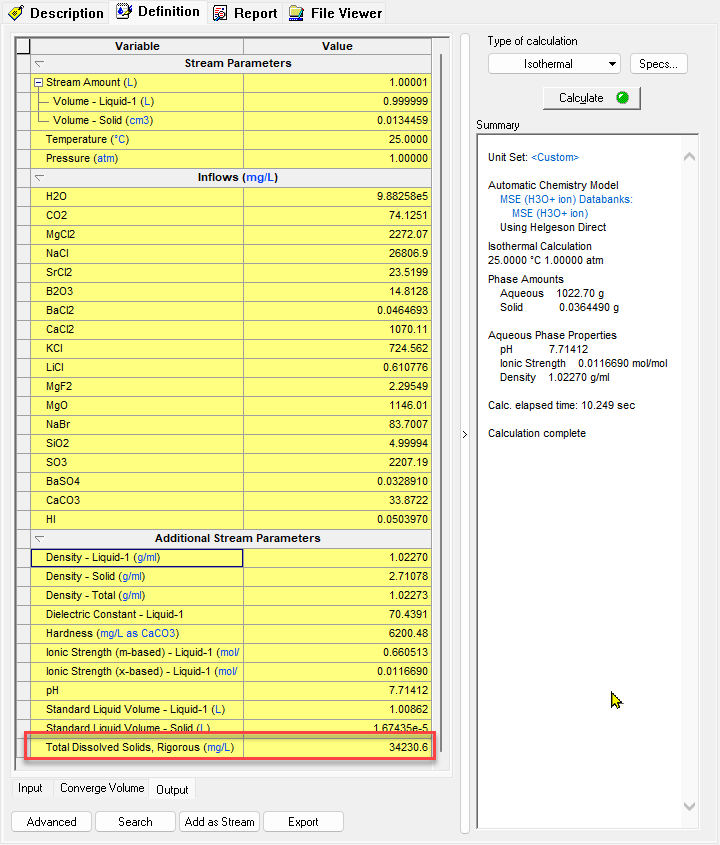Click the NaBr row label
The height and width of the screenshot is (845, 720).
pos(137,424)
